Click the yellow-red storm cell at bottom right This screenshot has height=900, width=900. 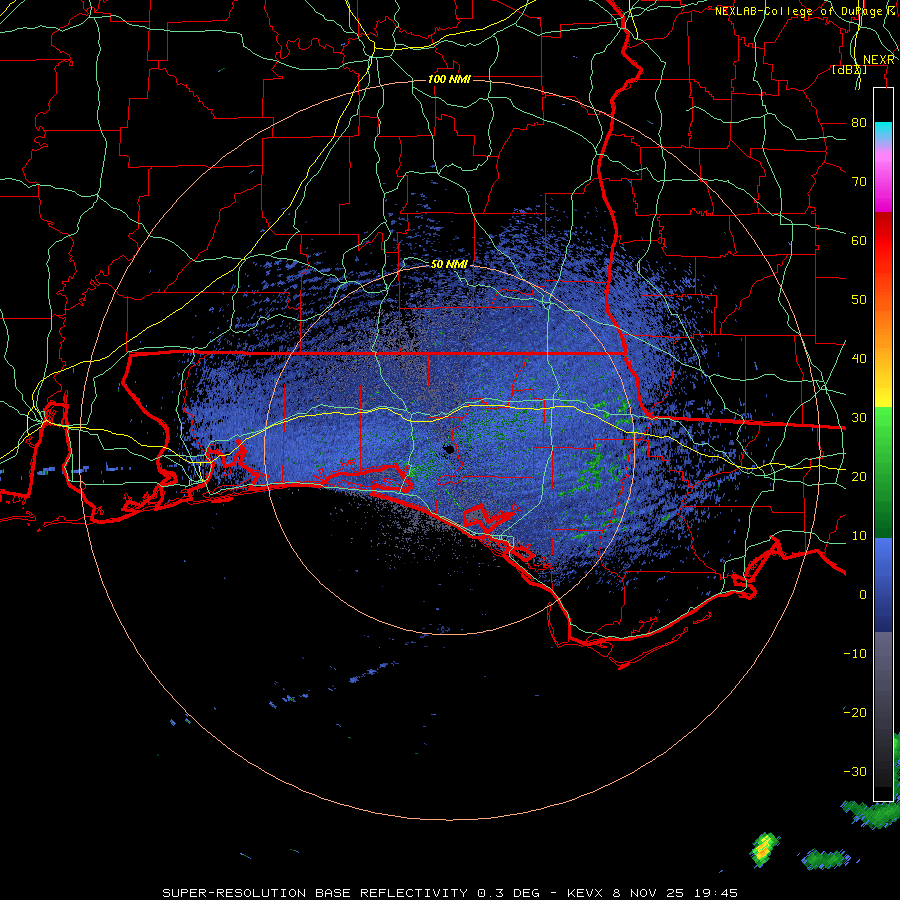pos(765,848)
